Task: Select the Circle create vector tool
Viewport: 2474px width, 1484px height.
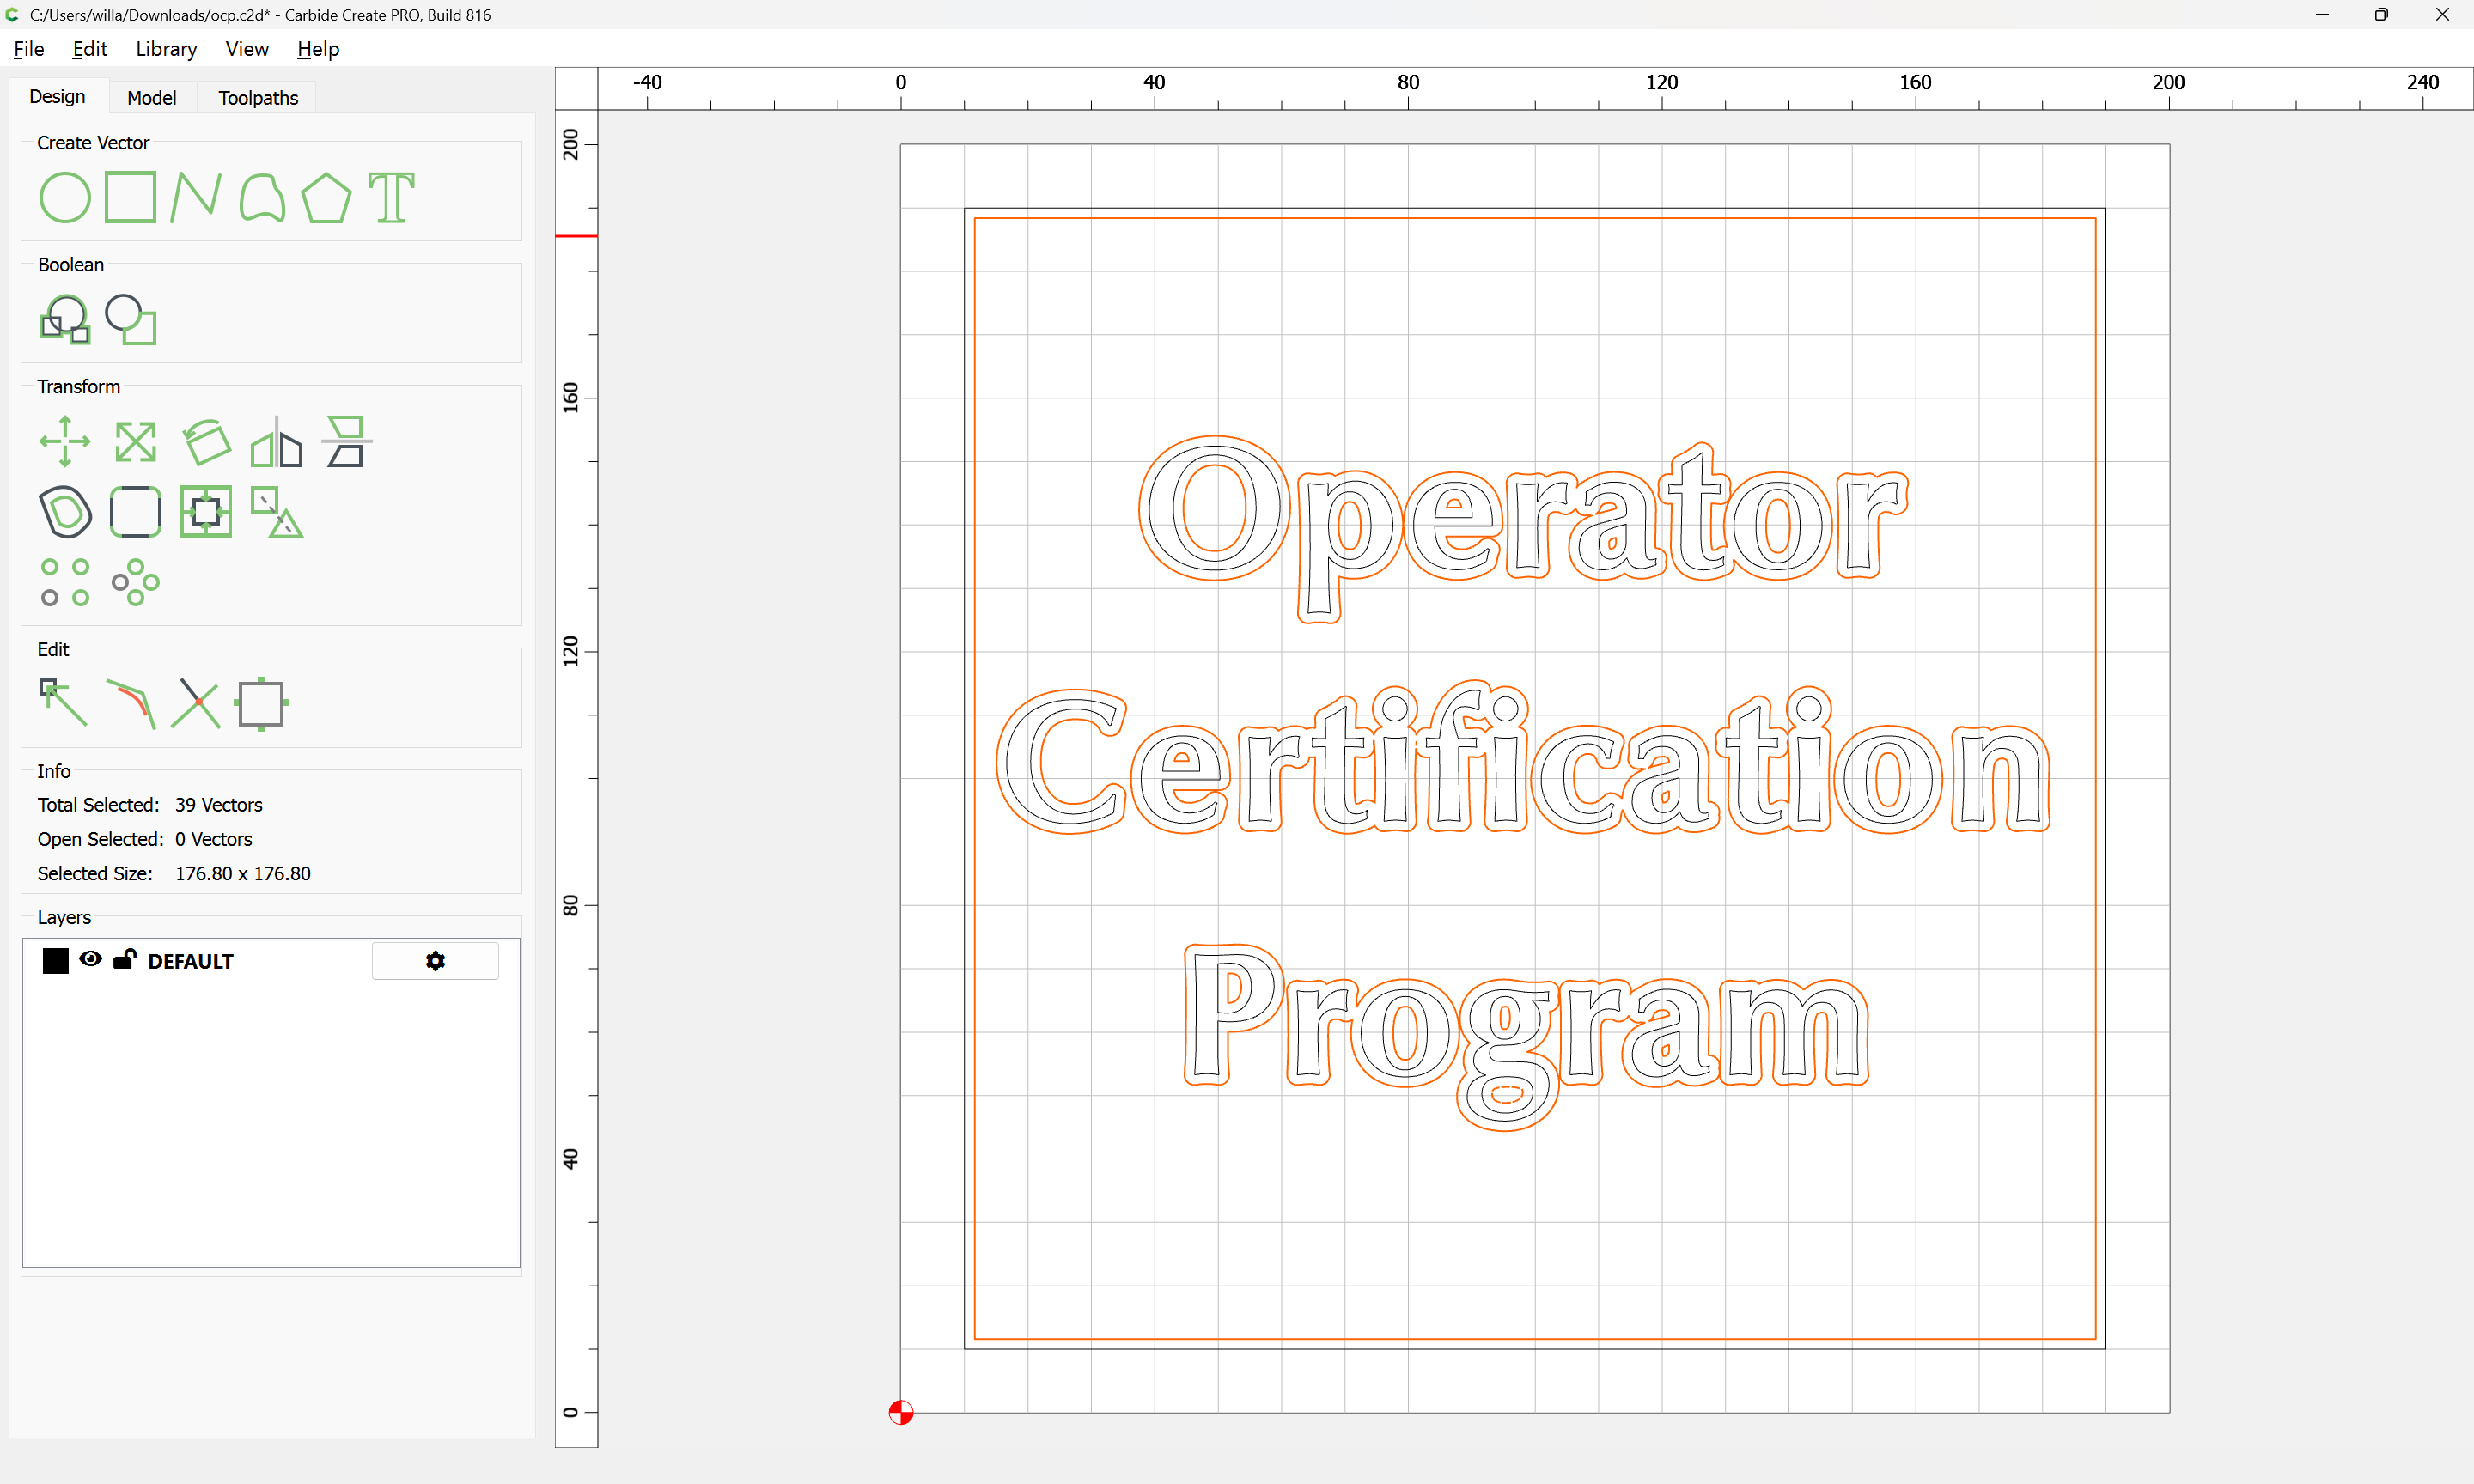Action: [65, 197]
